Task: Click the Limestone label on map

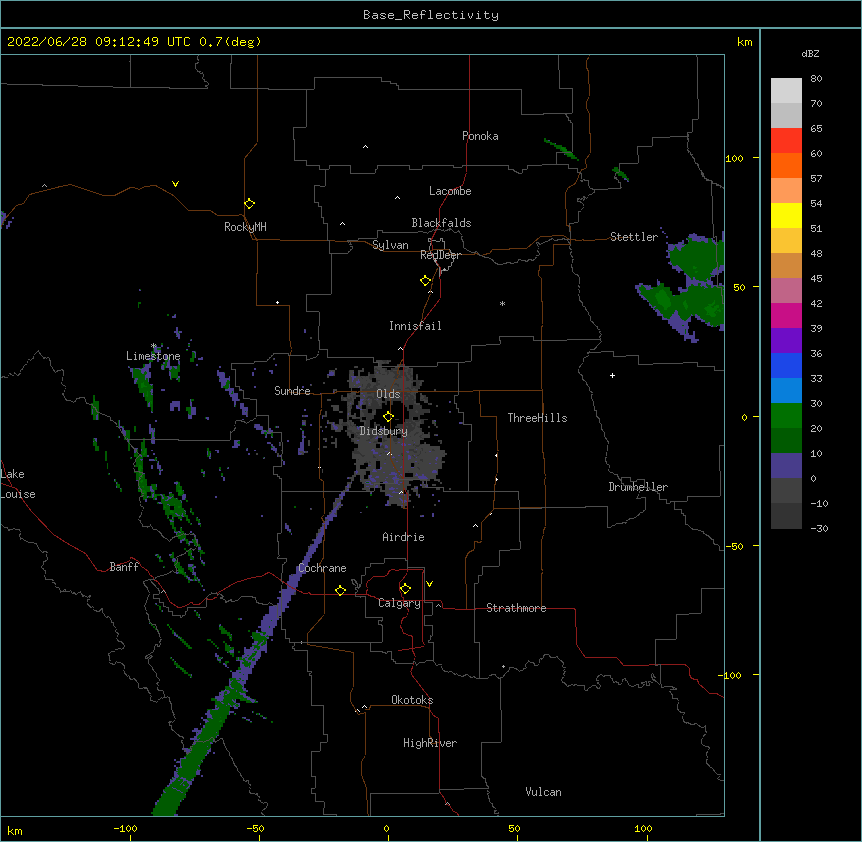Action: pyautogui.click(x=153, y=356)
